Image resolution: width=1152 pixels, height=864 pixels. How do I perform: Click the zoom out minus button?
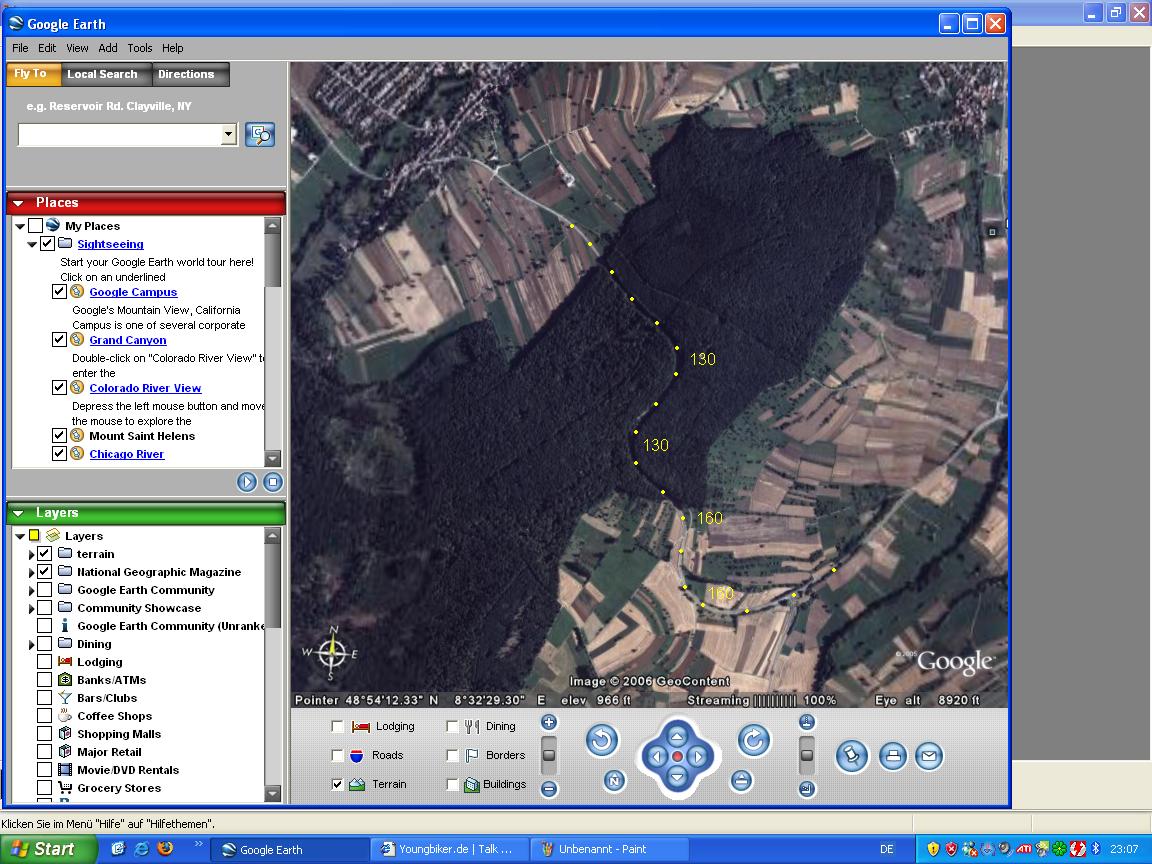click(549, 789)
